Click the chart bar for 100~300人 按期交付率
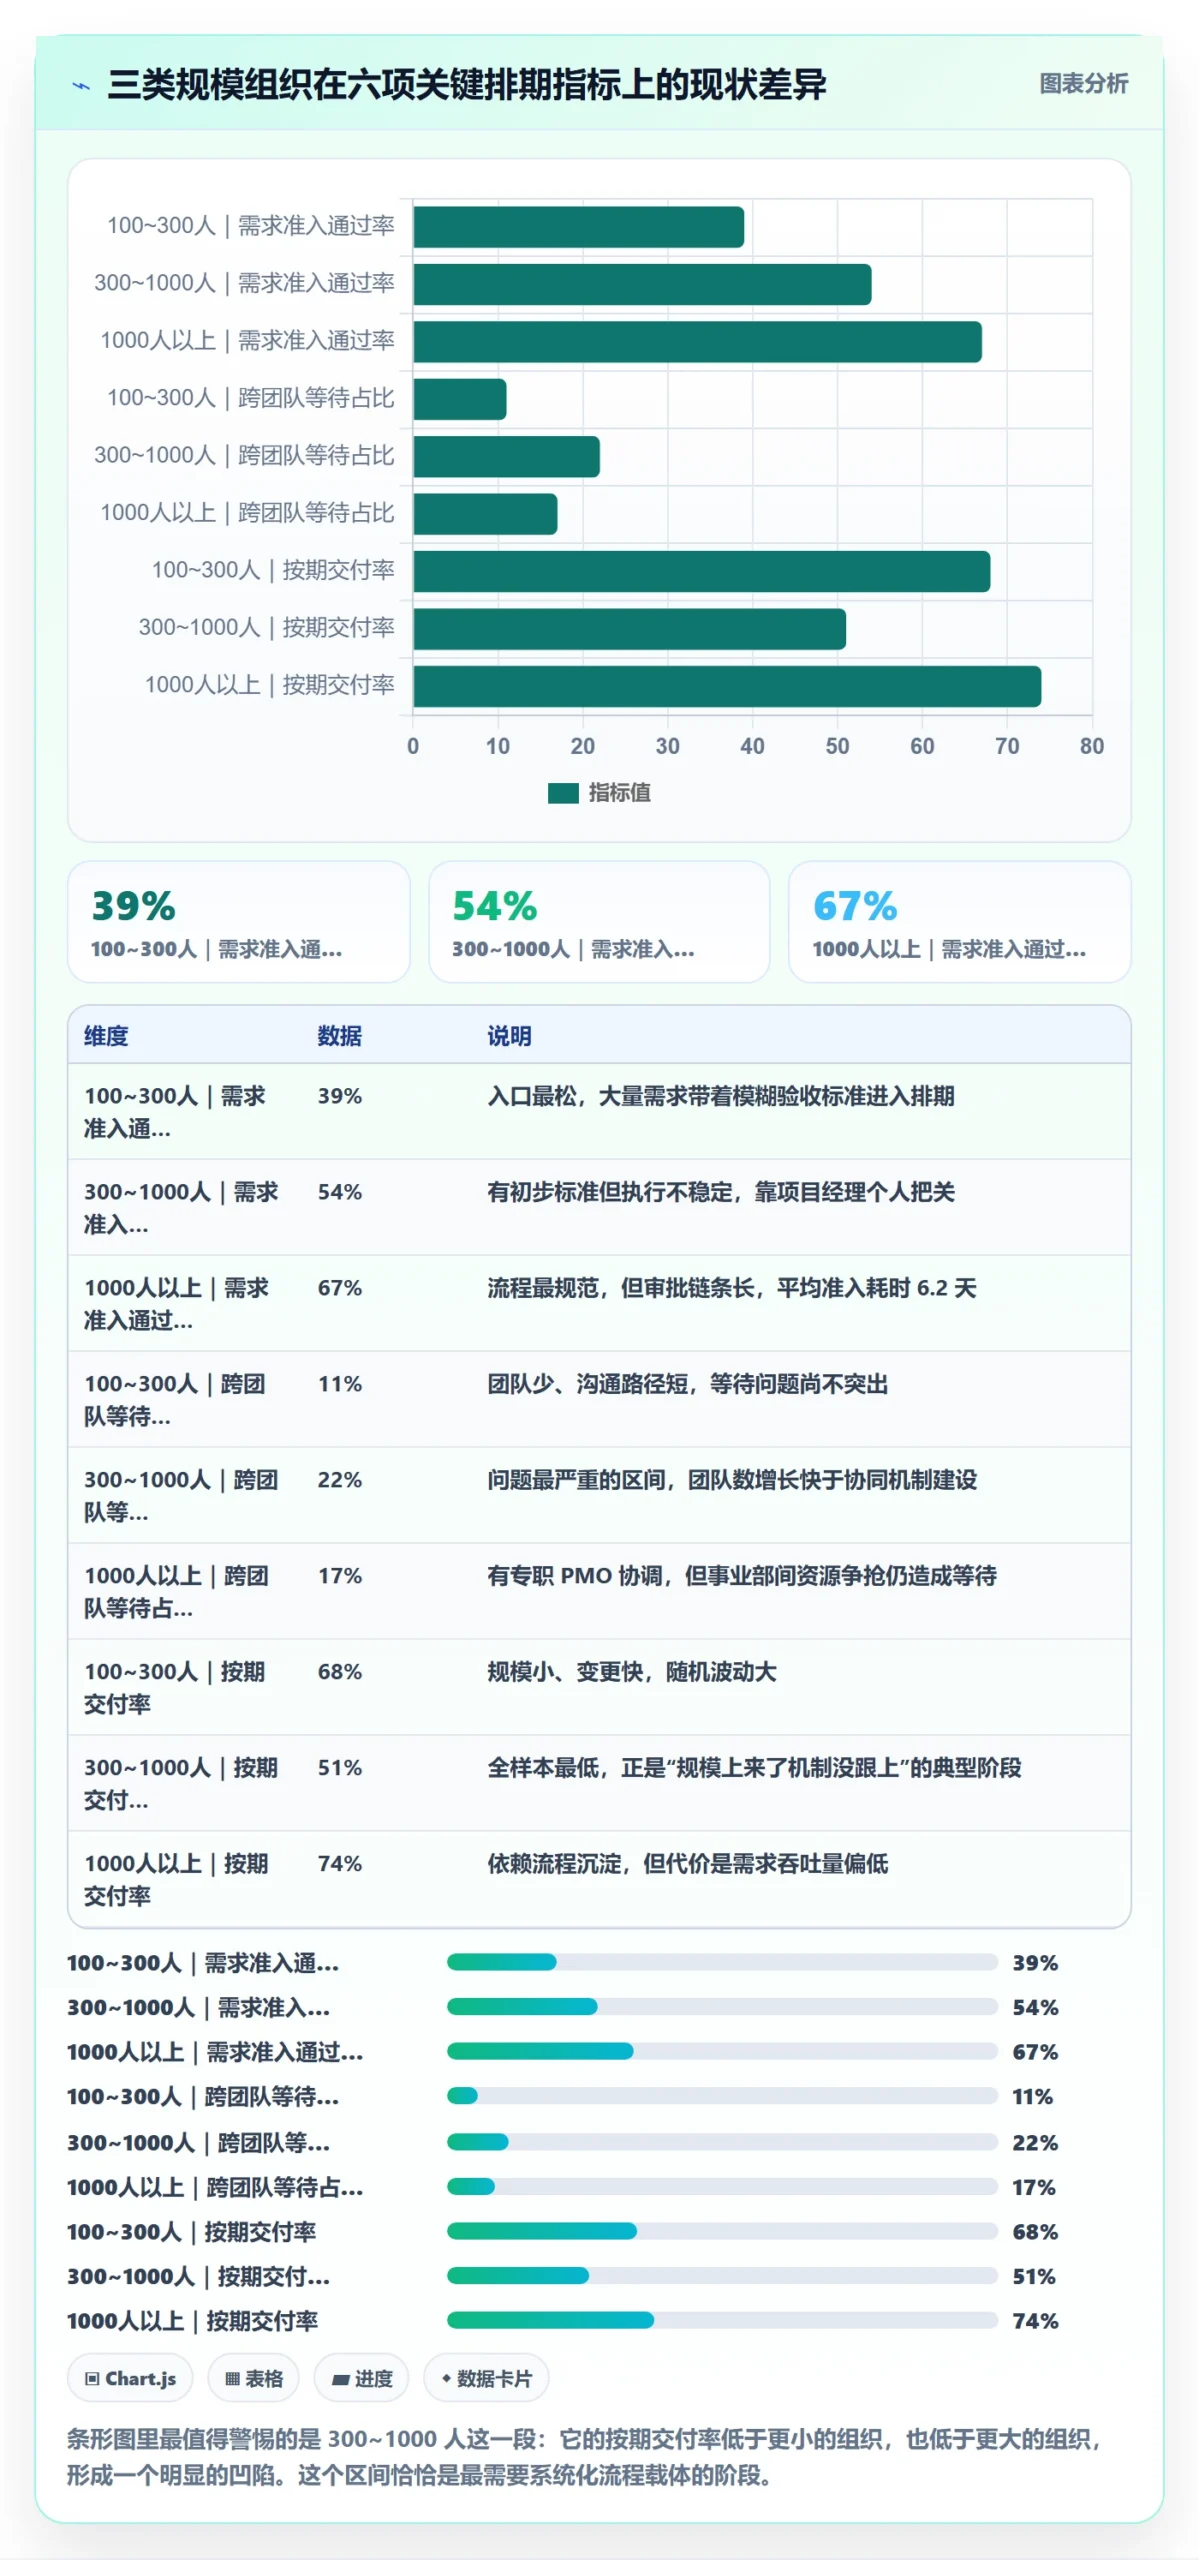 pos(701,571)
